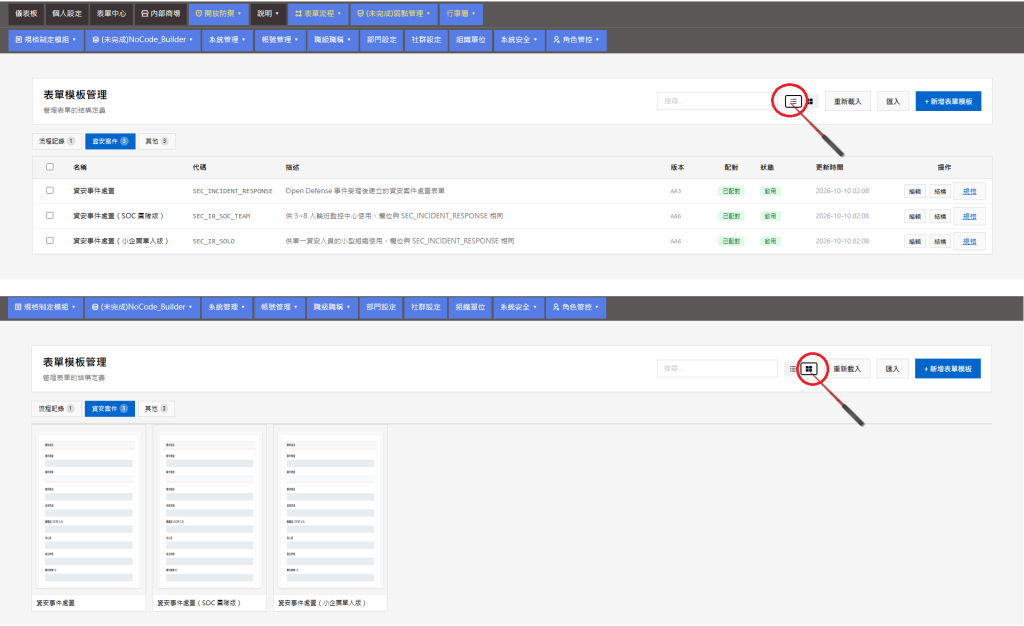Go to the 儀表板 menu item
This screenshot has width=1024, height=626.
point(26,13)
